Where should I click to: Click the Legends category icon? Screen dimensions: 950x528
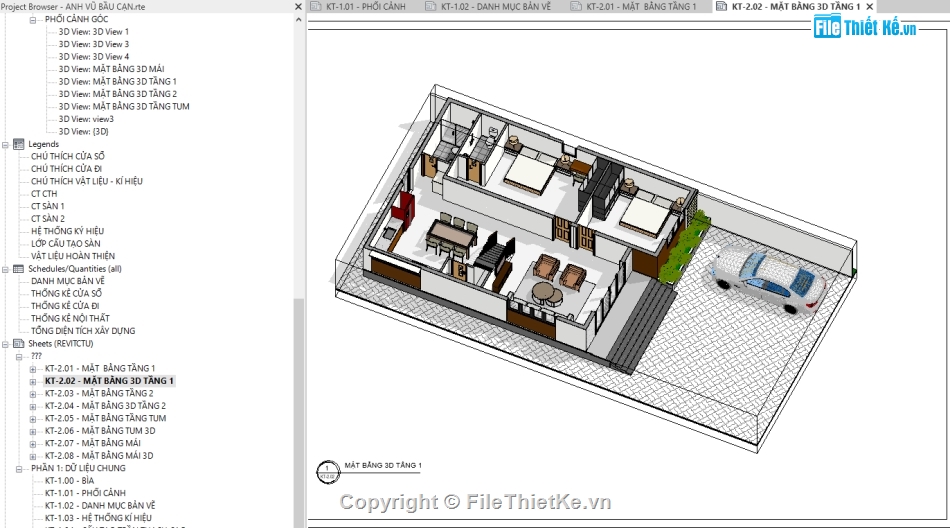pyautogui.click(x=18, y=144)
